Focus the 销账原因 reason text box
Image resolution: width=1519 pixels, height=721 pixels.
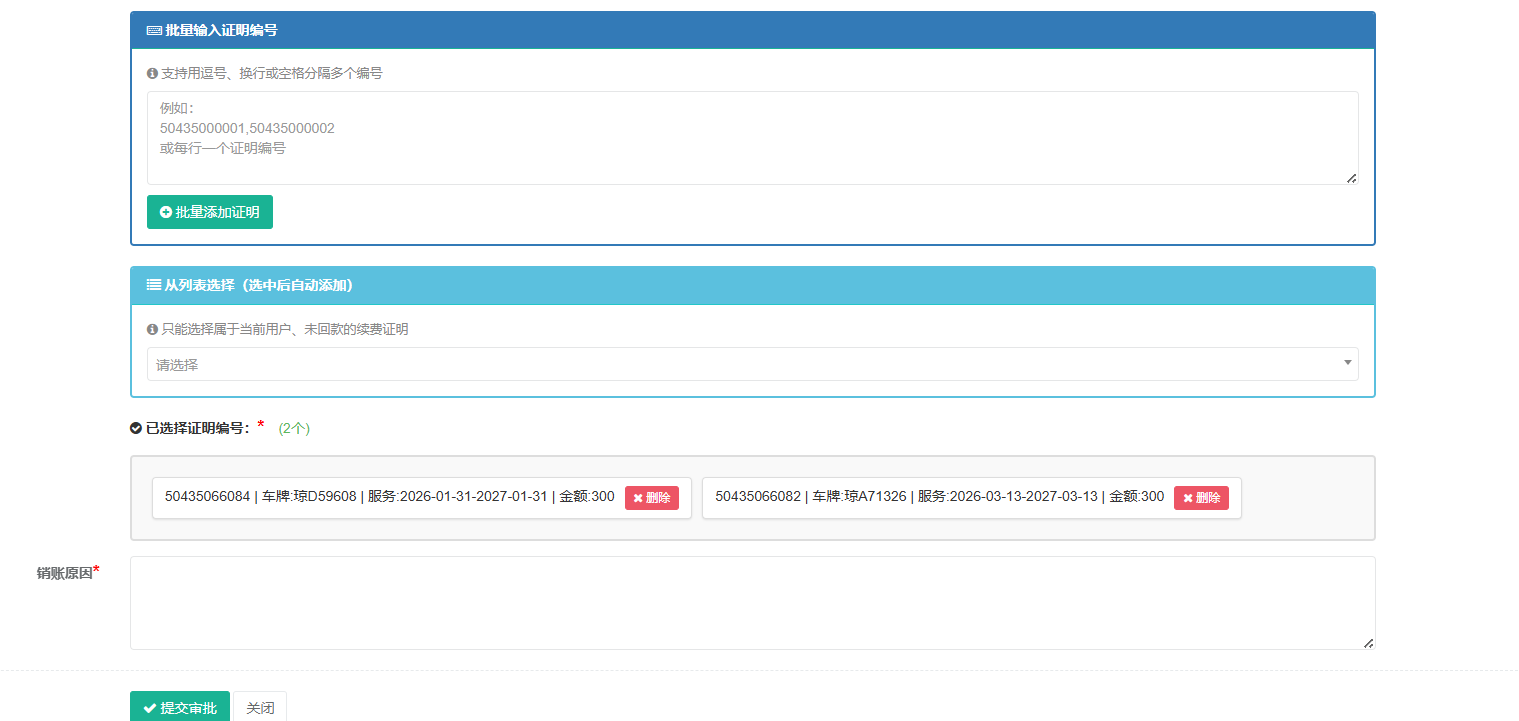pyautogui.click(x=752, y=602)
